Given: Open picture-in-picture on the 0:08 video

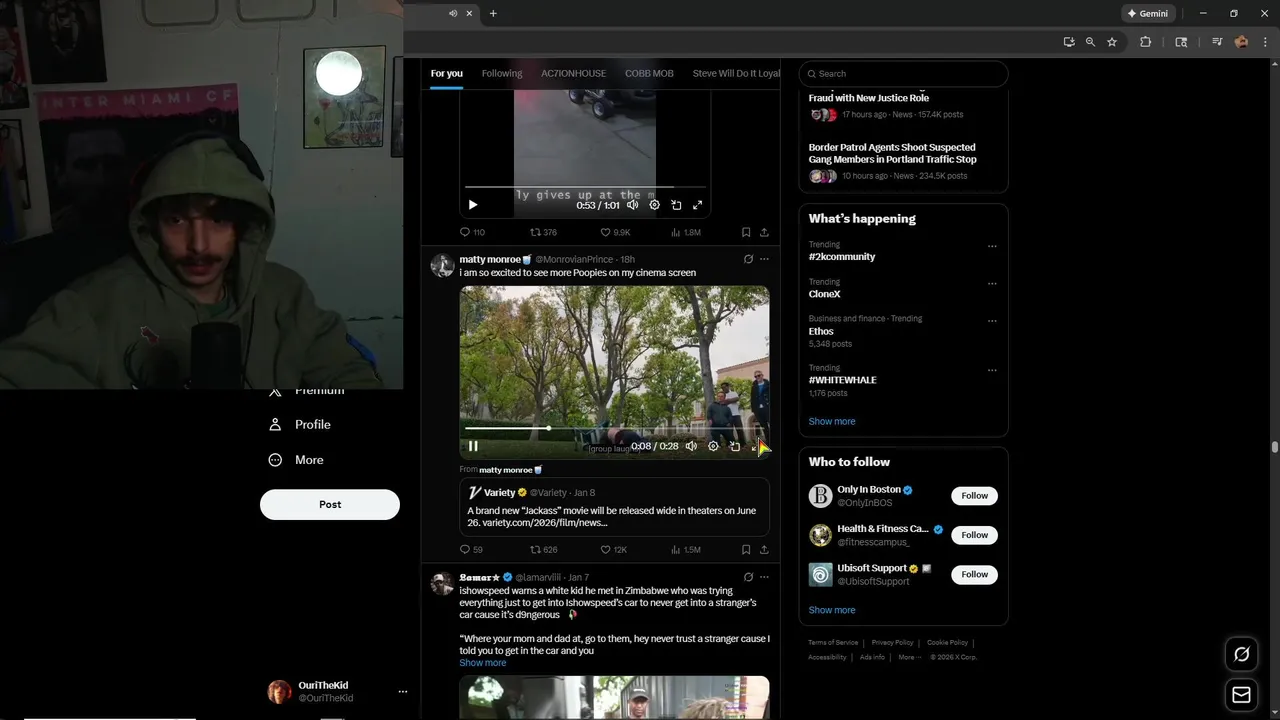Looking at the screenshot, I should [735, 446].
